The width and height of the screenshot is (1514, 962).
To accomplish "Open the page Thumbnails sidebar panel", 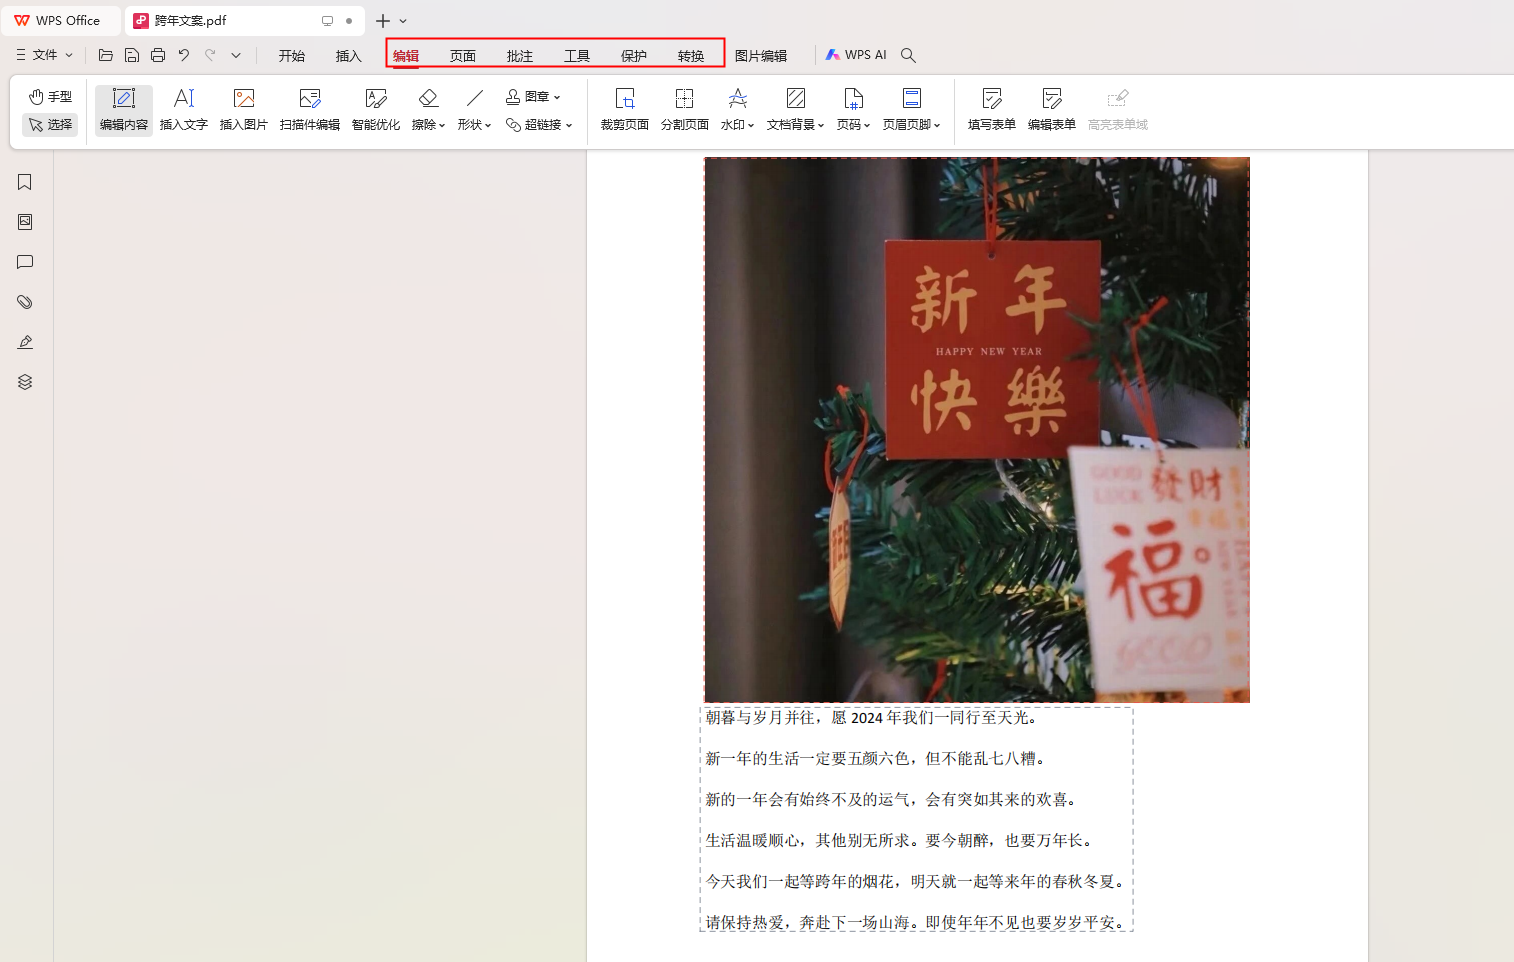I will [x=25, y=222].
